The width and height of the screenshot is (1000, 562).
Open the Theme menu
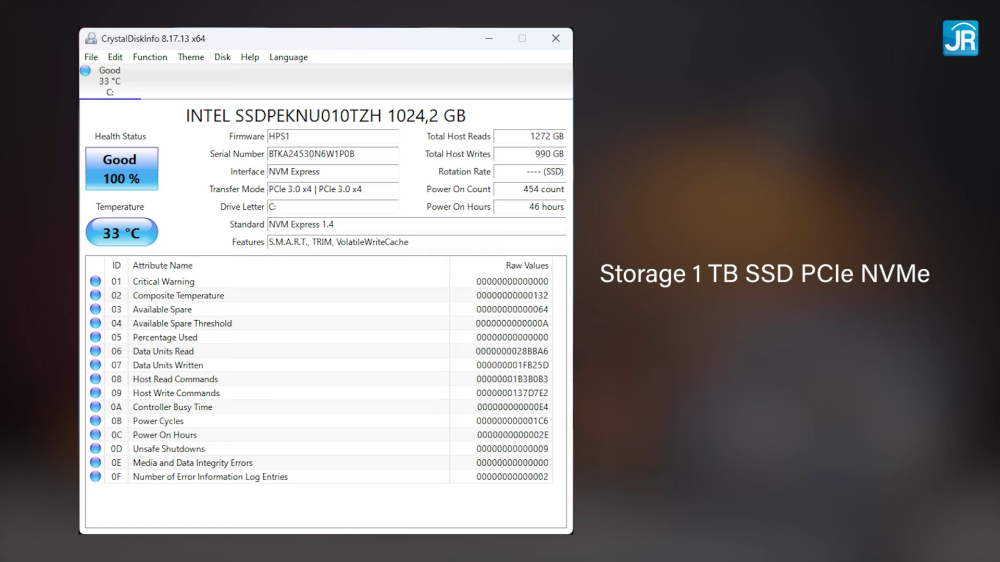coord(191,57)
